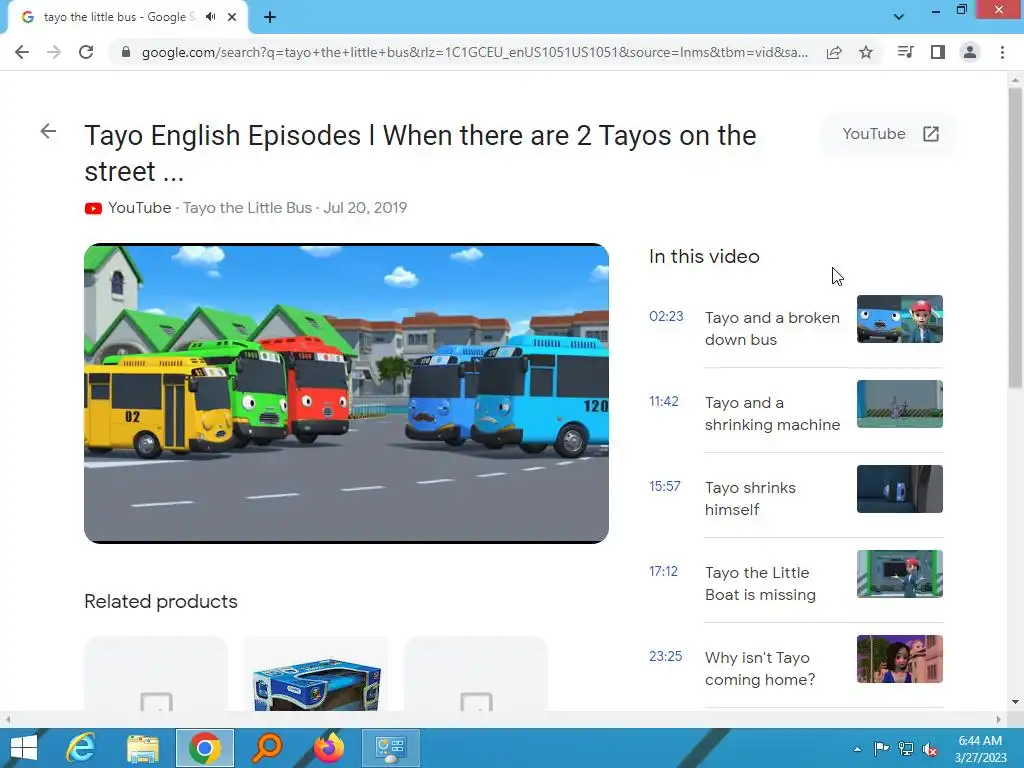Click 'Tayo the Little Bus' channel text
This screenshot has height=768, width=1024.
(247, 208)
